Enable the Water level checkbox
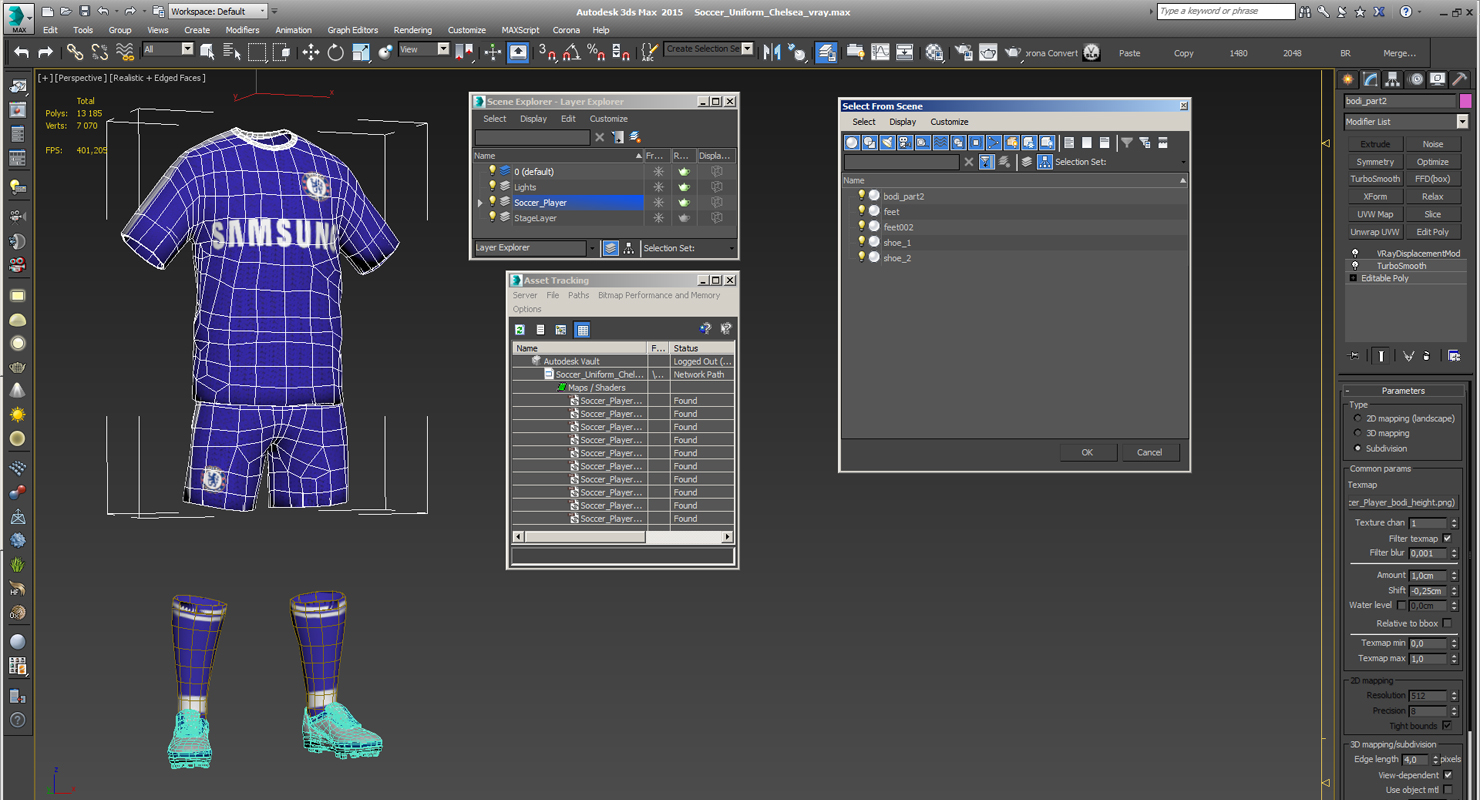The image size is (1480, 800). coord(1401,605)
